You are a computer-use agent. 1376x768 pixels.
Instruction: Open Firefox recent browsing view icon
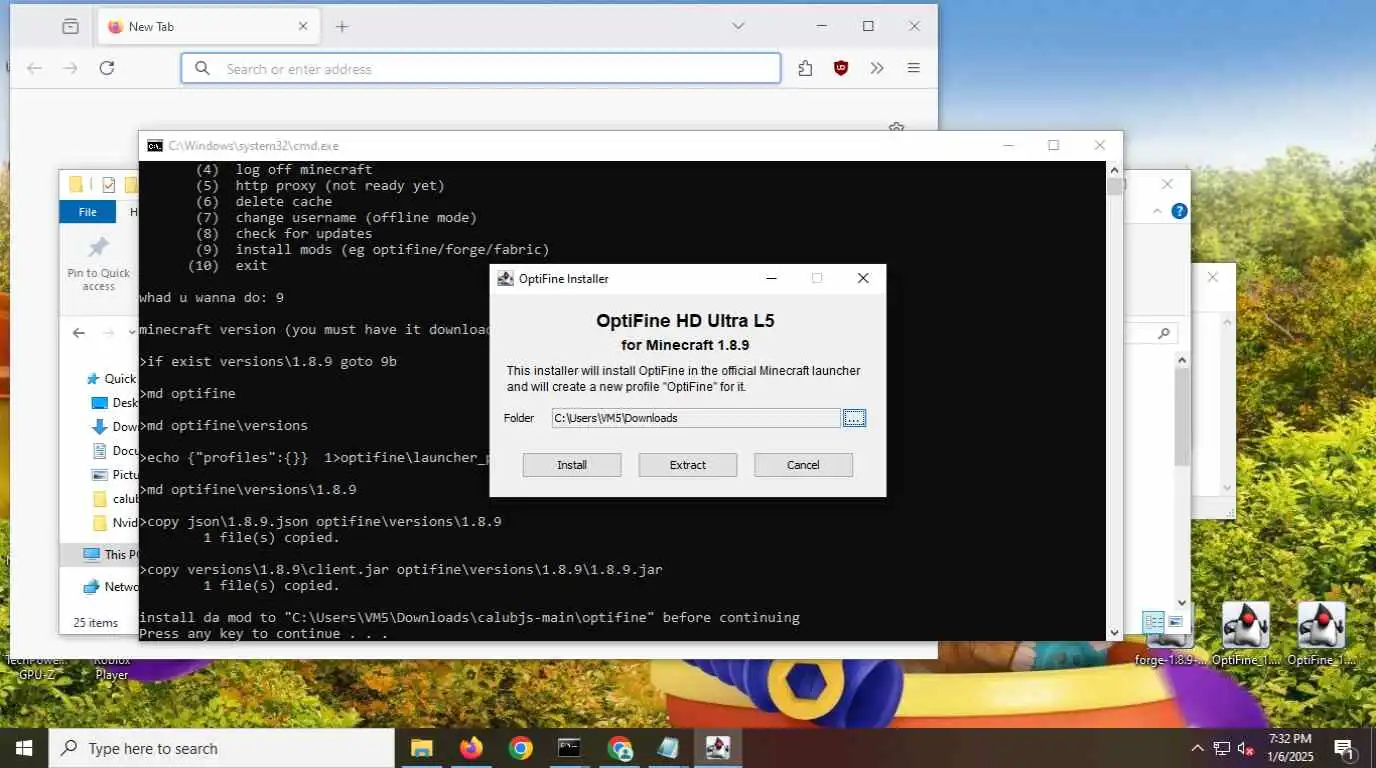pyautogui.click(x=70, y=27)
